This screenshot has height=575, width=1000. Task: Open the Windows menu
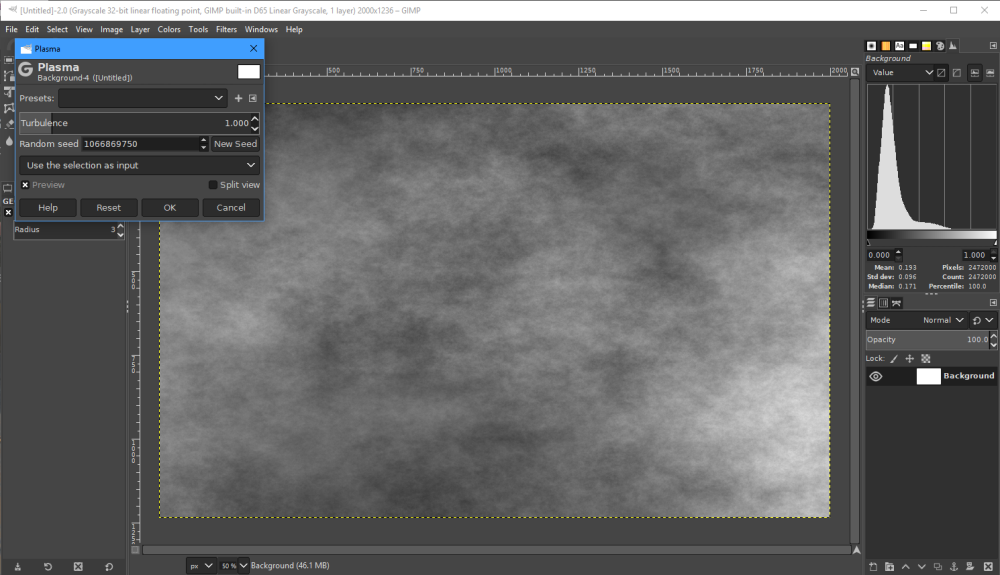pyautogui.click(x=261, y=29)
